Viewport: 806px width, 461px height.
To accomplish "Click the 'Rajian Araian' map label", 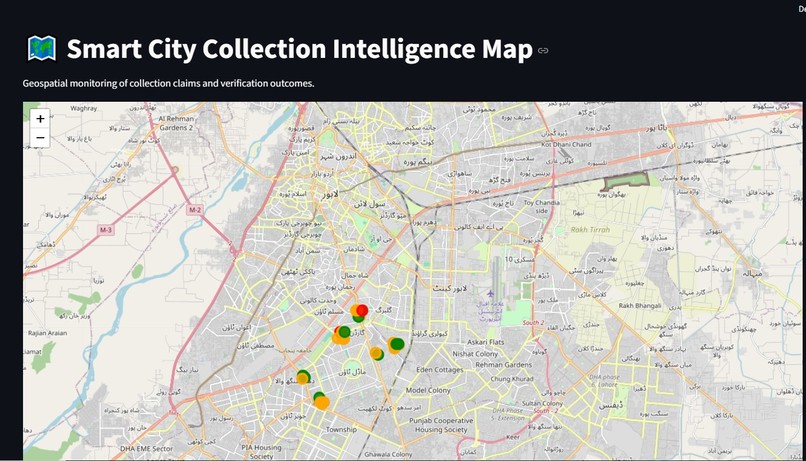I will click(47, 333).
